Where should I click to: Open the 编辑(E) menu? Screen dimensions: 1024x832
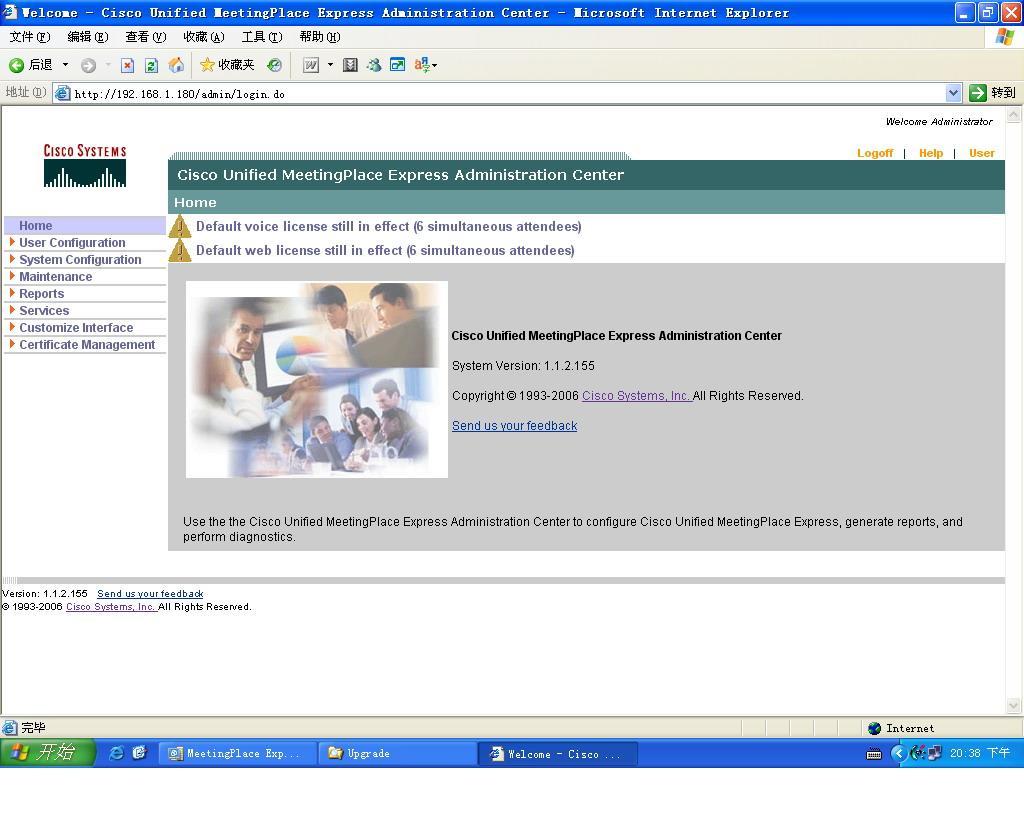pos(88,37)
